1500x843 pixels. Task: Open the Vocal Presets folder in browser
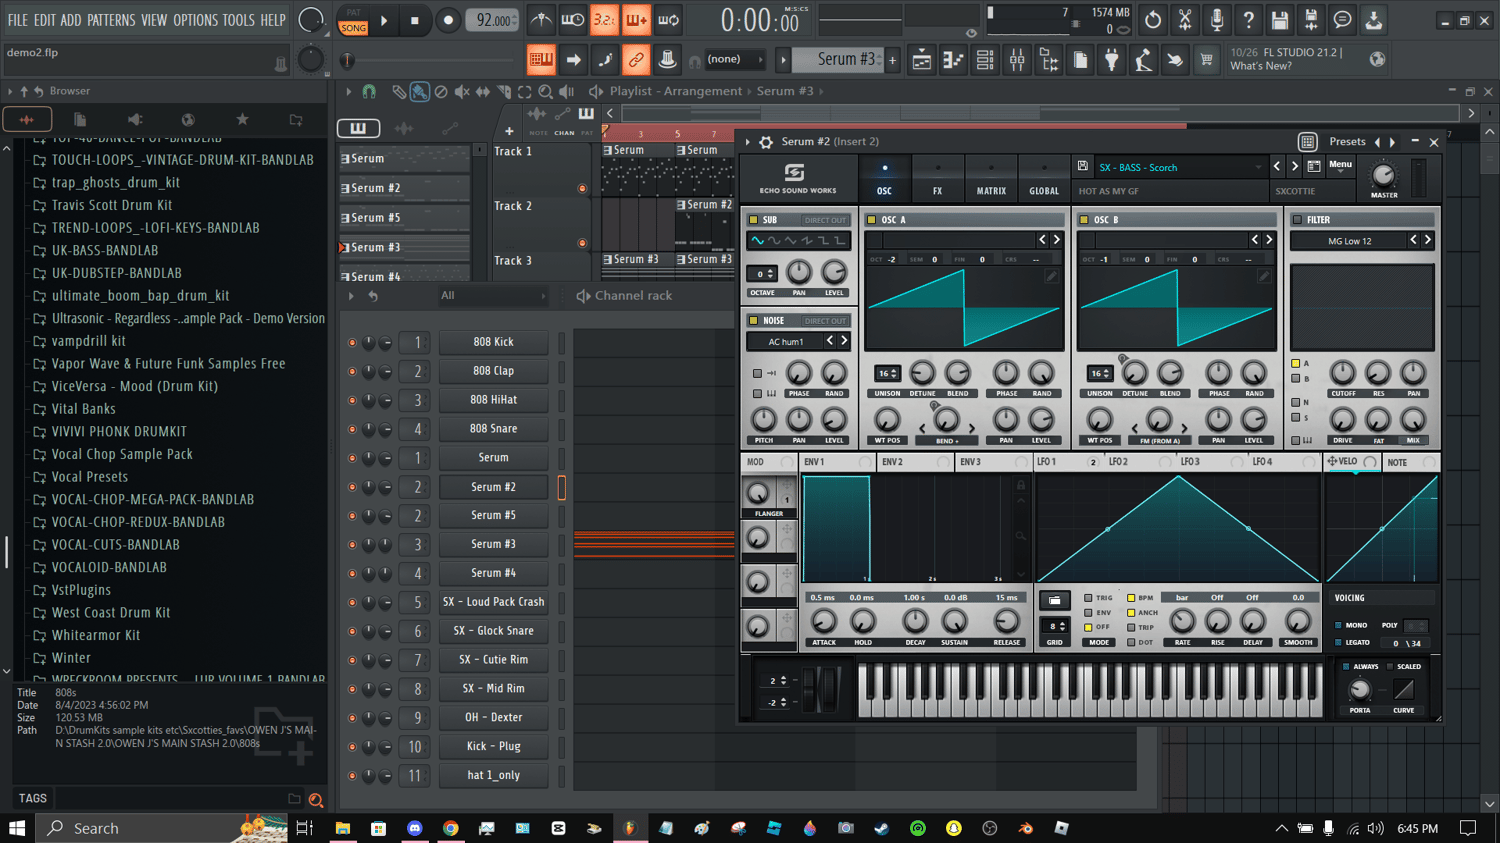(x=90, y=477)
